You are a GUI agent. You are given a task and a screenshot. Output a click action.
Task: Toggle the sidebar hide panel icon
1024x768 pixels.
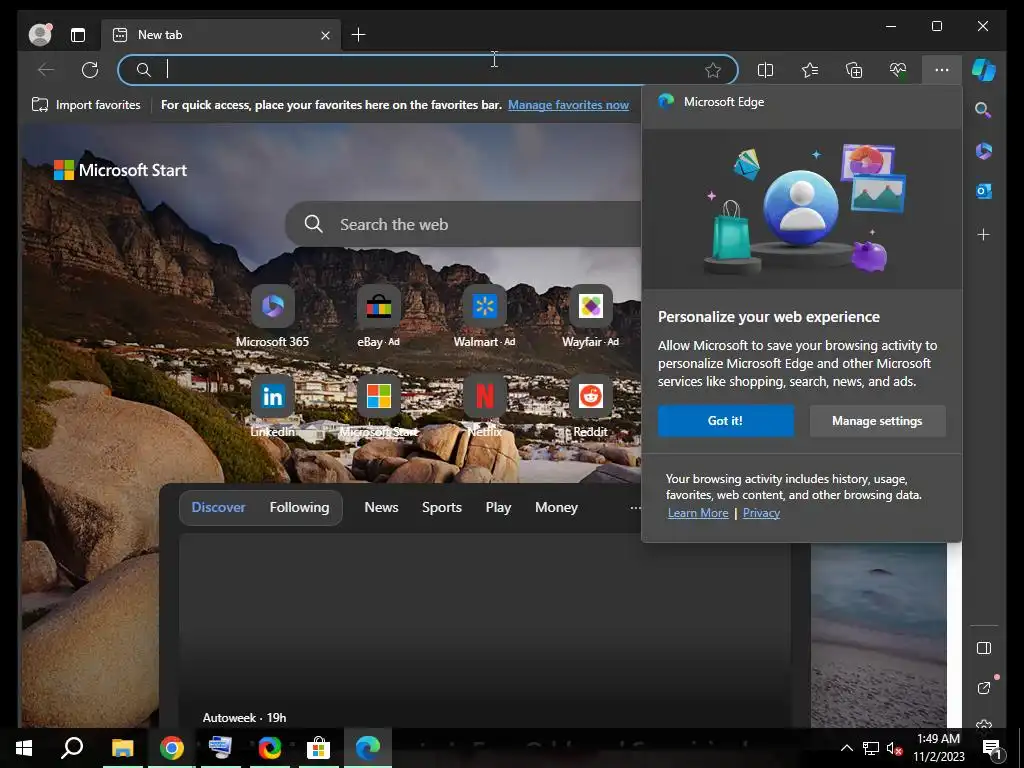pyautogui.click(x=984, y=648)
